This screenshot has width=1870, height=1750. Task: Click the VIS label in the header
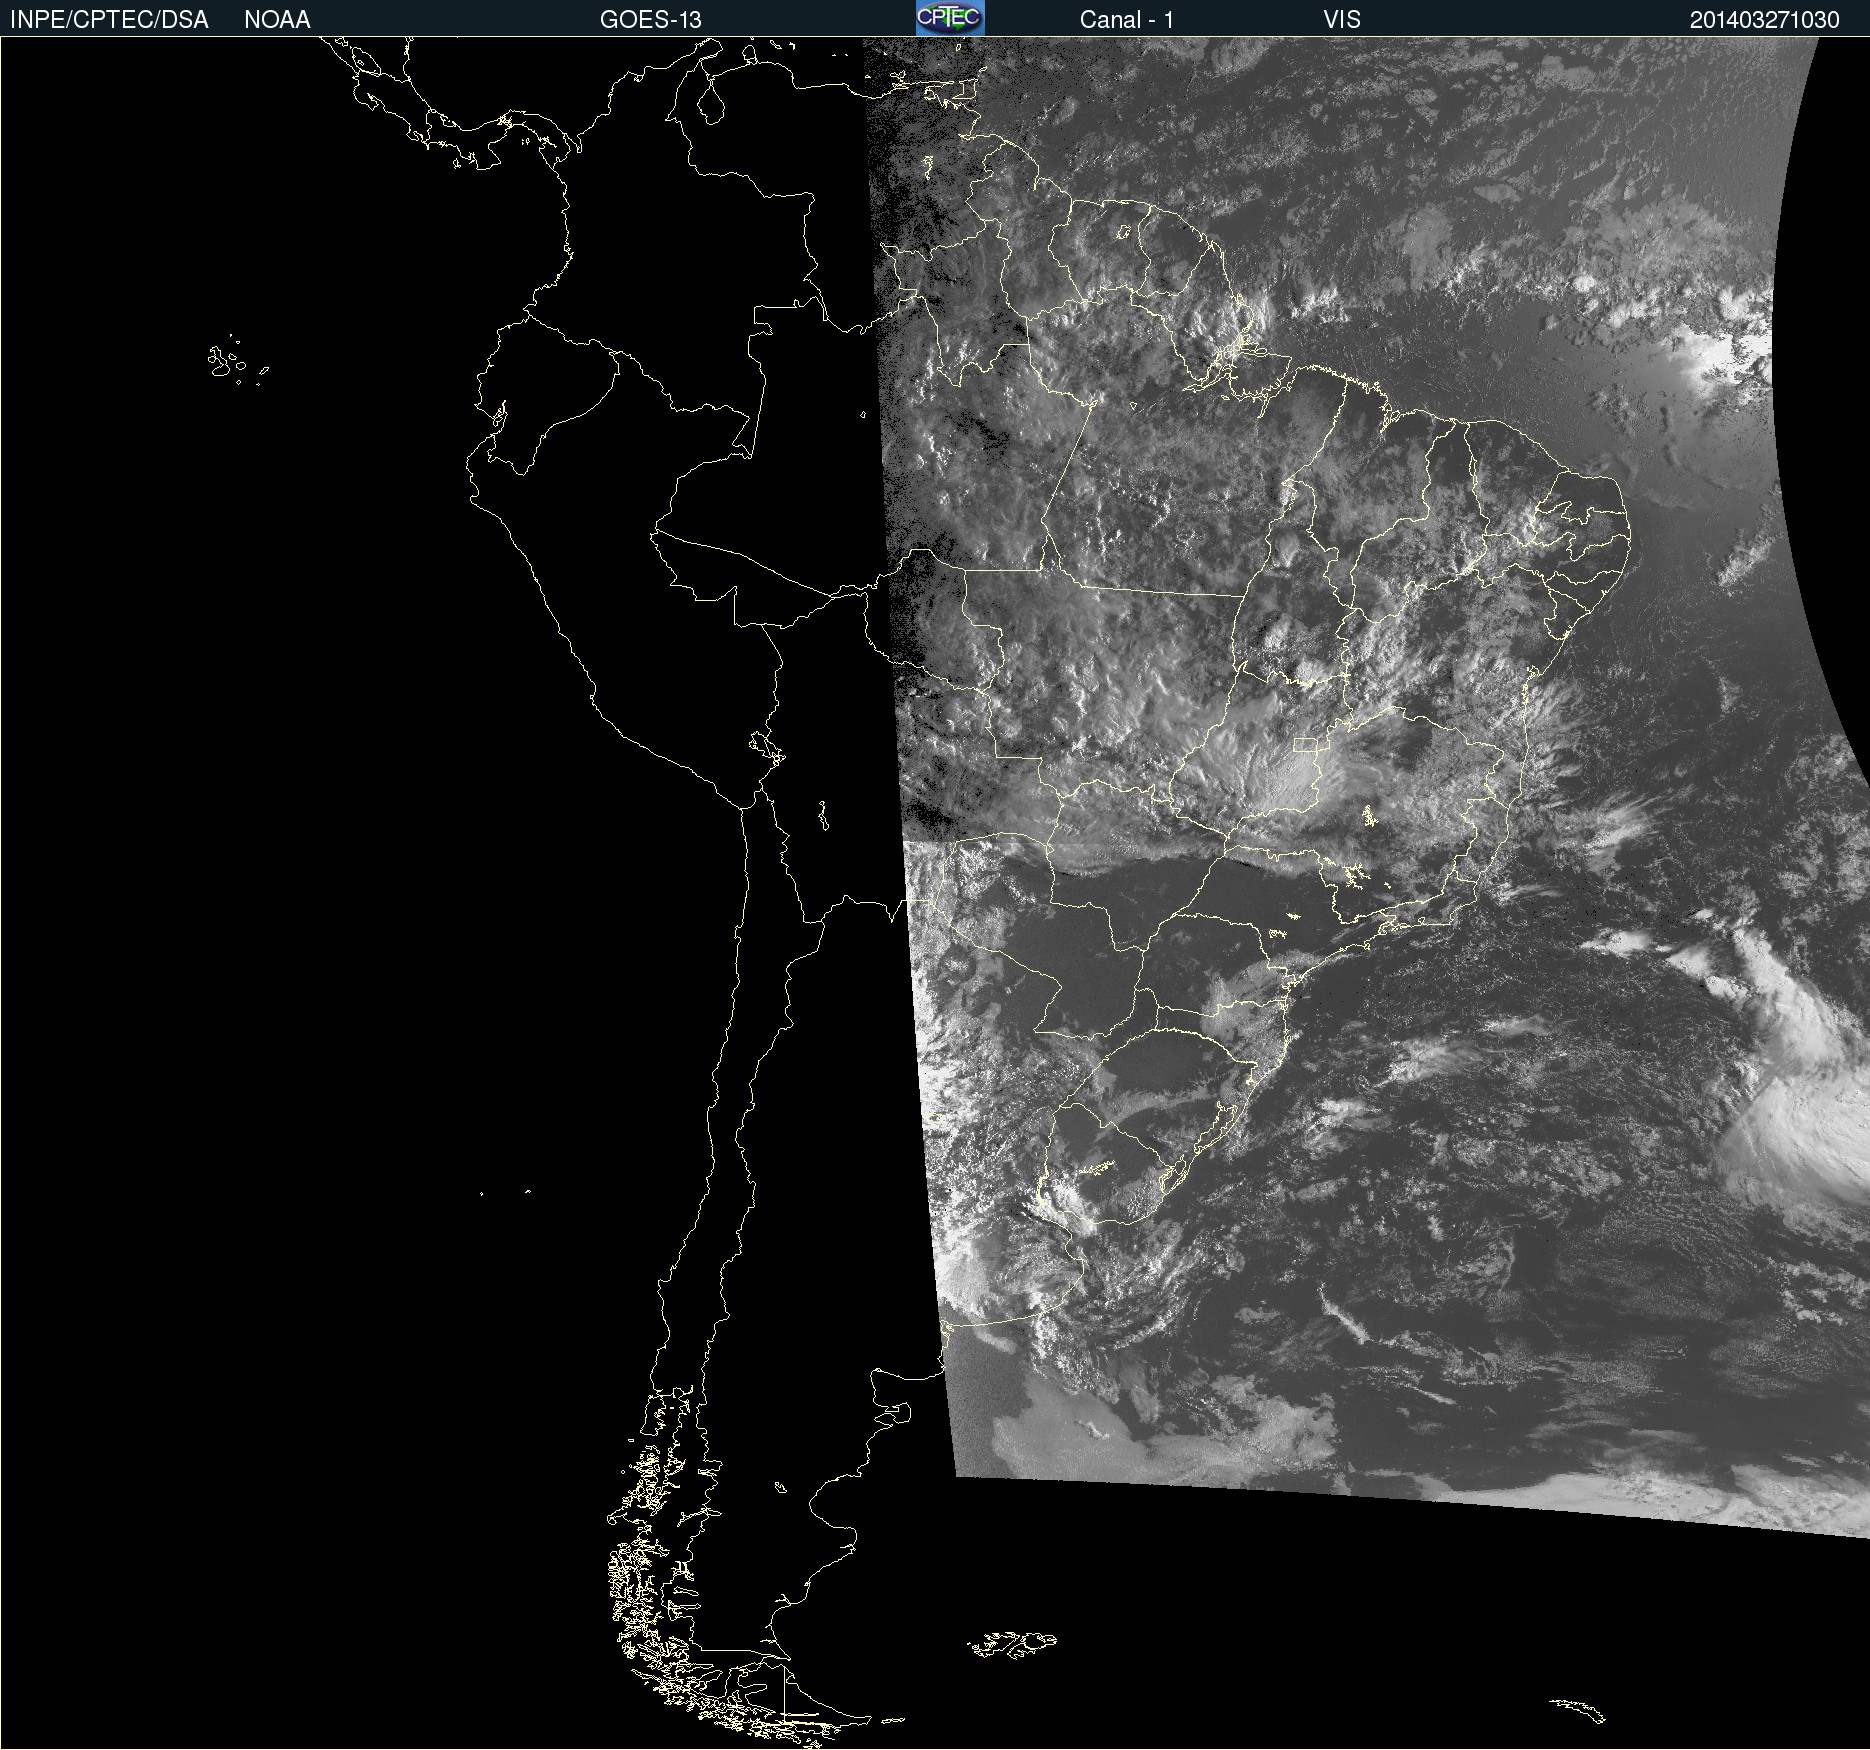tap(1342, 20)
